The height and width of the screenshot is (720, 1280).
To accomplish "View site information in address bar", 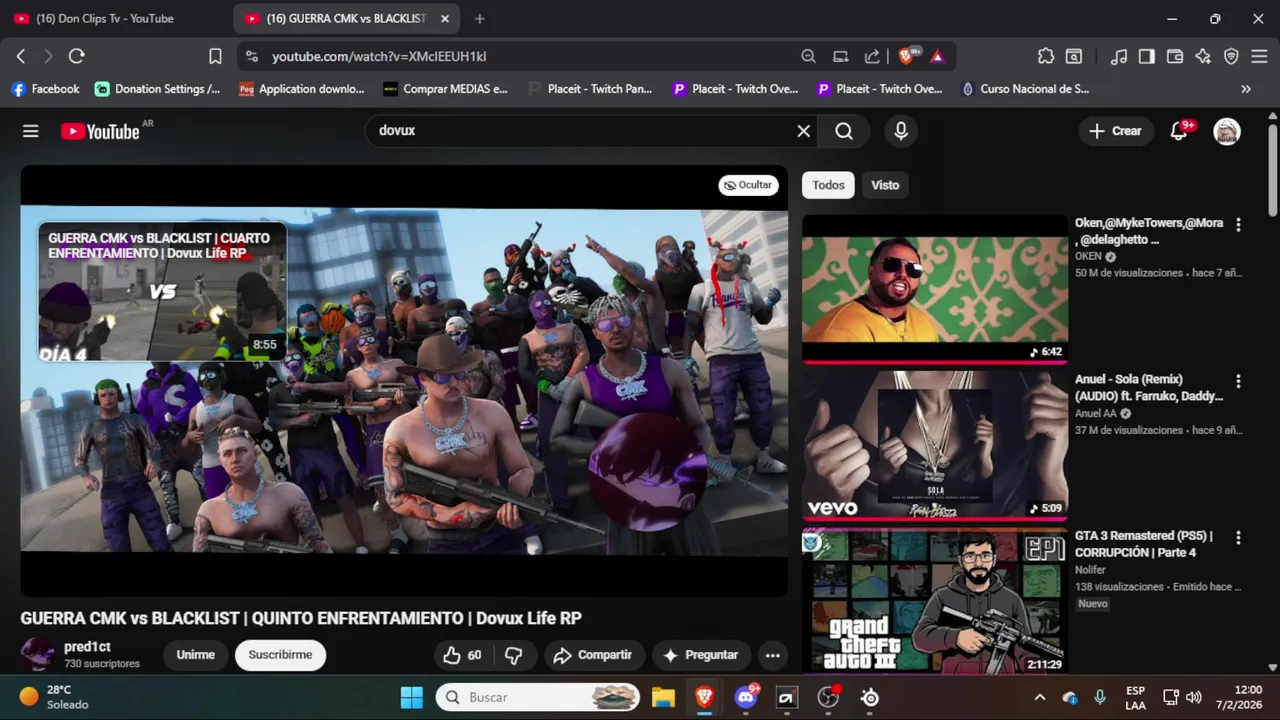I will click(x=251, y=56).
